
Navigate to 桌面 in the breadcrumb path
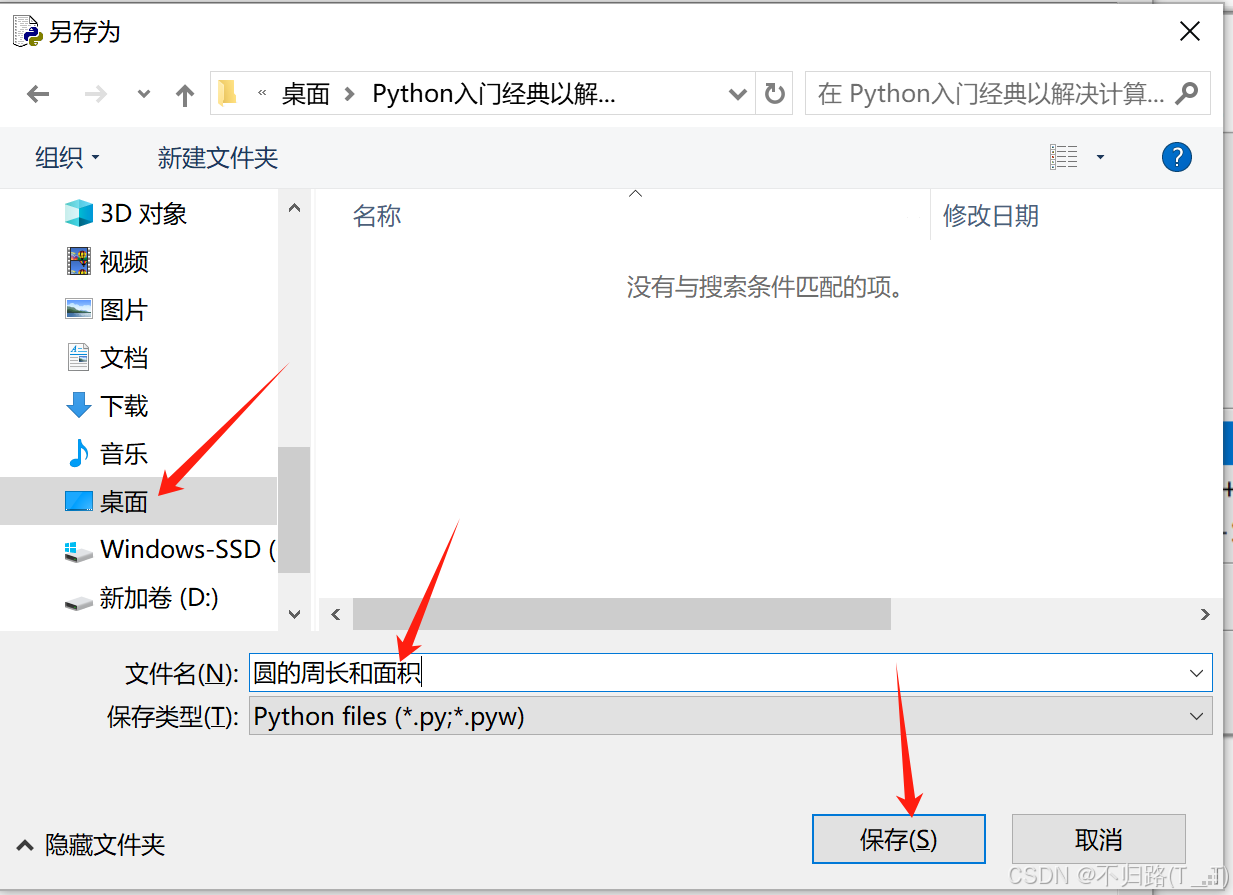coord(305,93)
